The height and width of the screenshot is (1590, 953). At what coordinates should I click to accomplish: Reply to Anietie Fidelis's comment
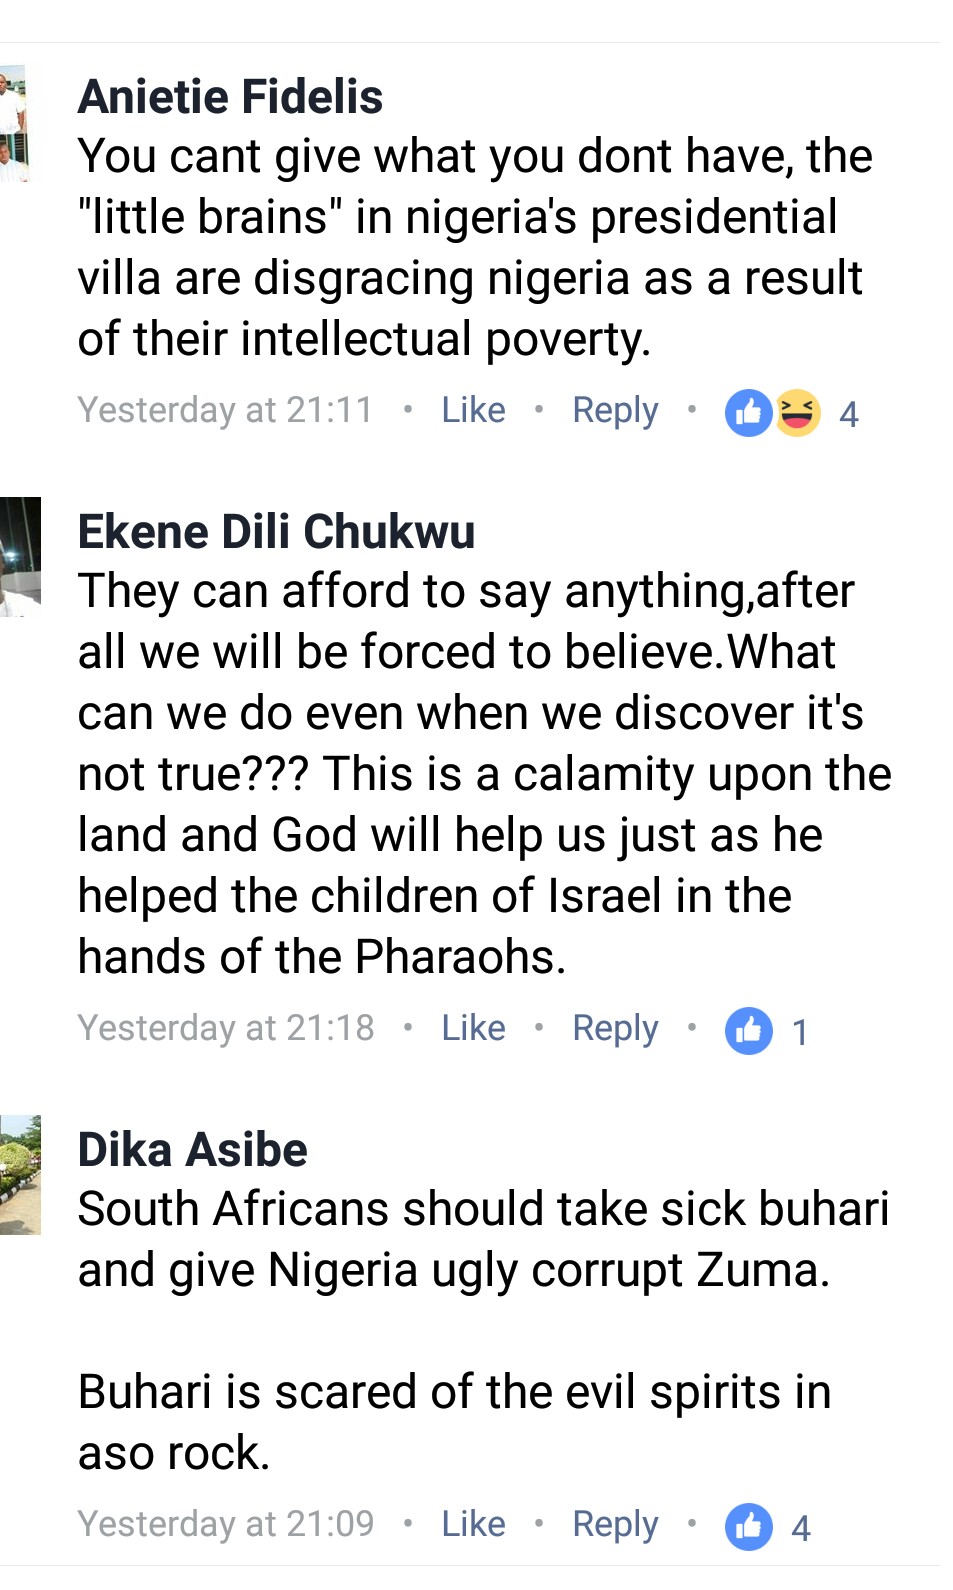[615, 410]
